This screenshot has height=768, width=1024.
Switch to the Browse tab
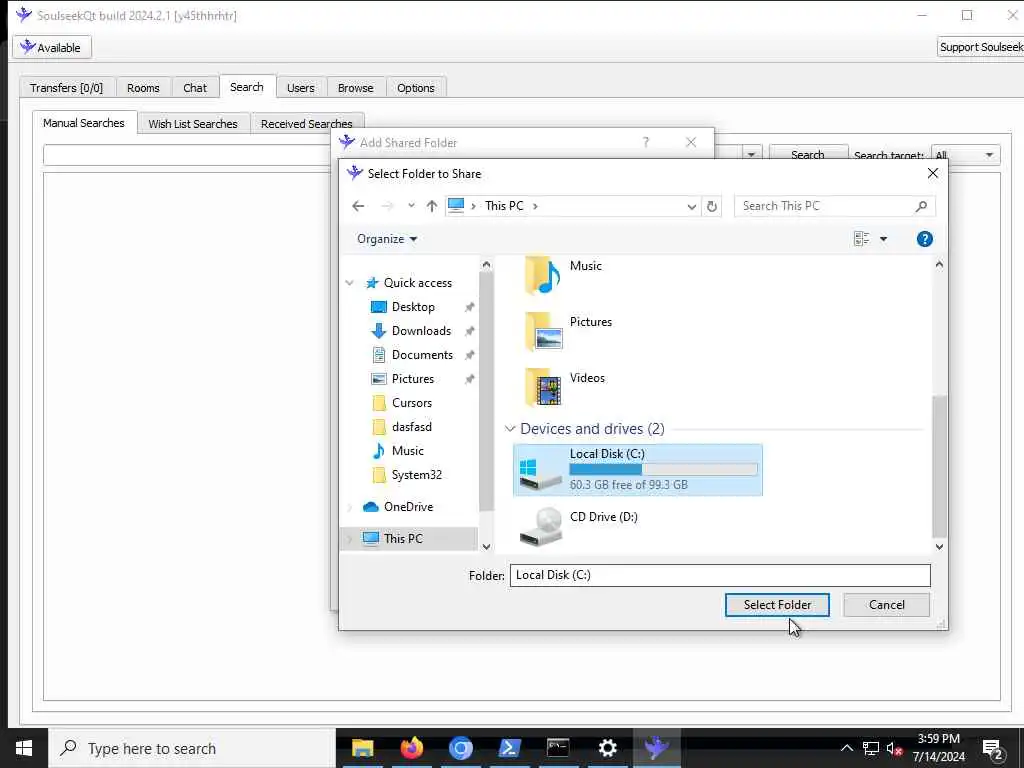[355, 88]
